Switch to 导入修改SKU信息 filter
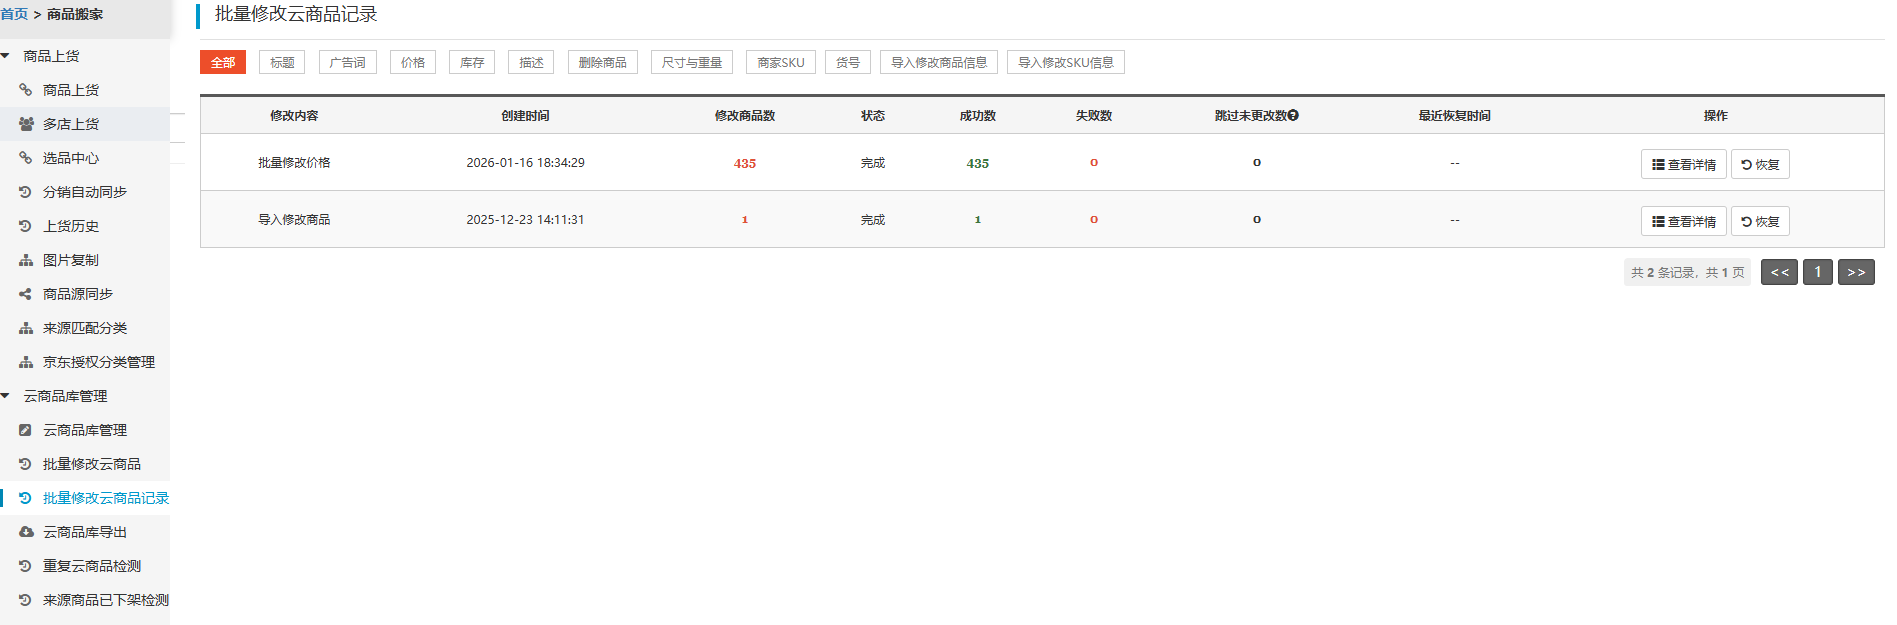Image resolution: width=1897 pixels, height=625 pixels. click(x=1065, y=62)
